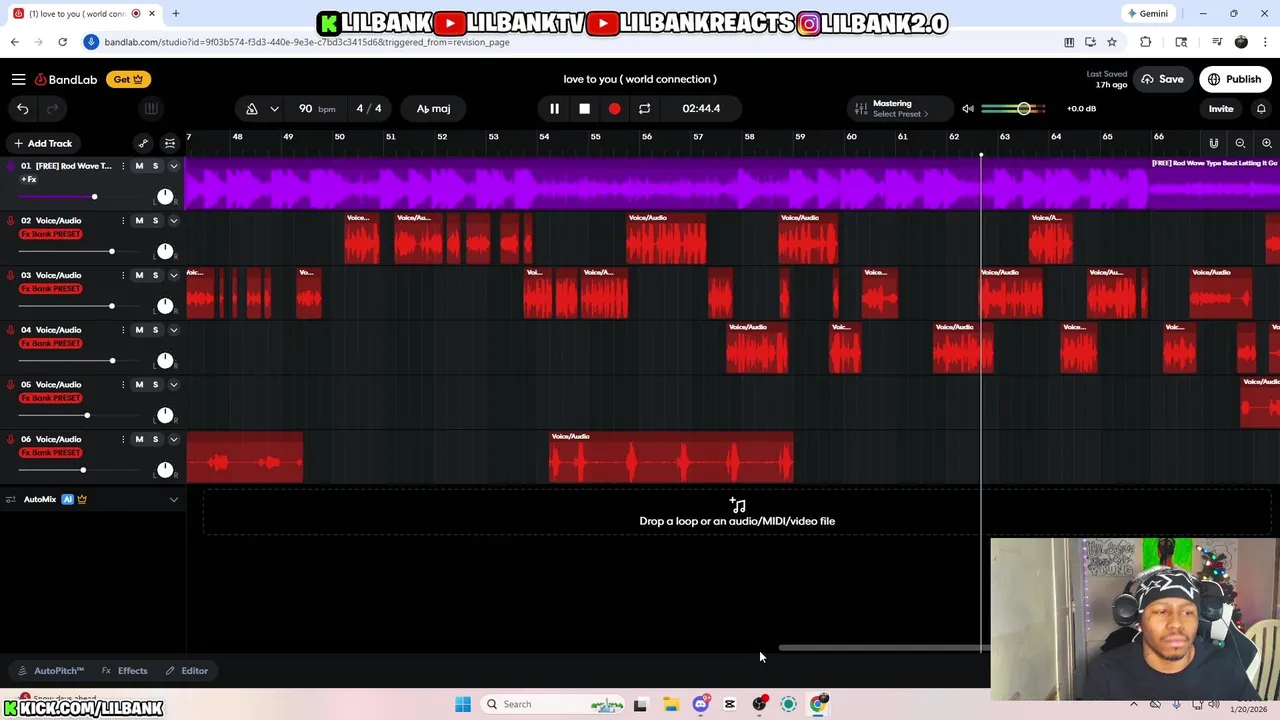Expand track 03 chevron
Image resolution: width=1280 pixels, height=720 pixels.
click(173, 275)
